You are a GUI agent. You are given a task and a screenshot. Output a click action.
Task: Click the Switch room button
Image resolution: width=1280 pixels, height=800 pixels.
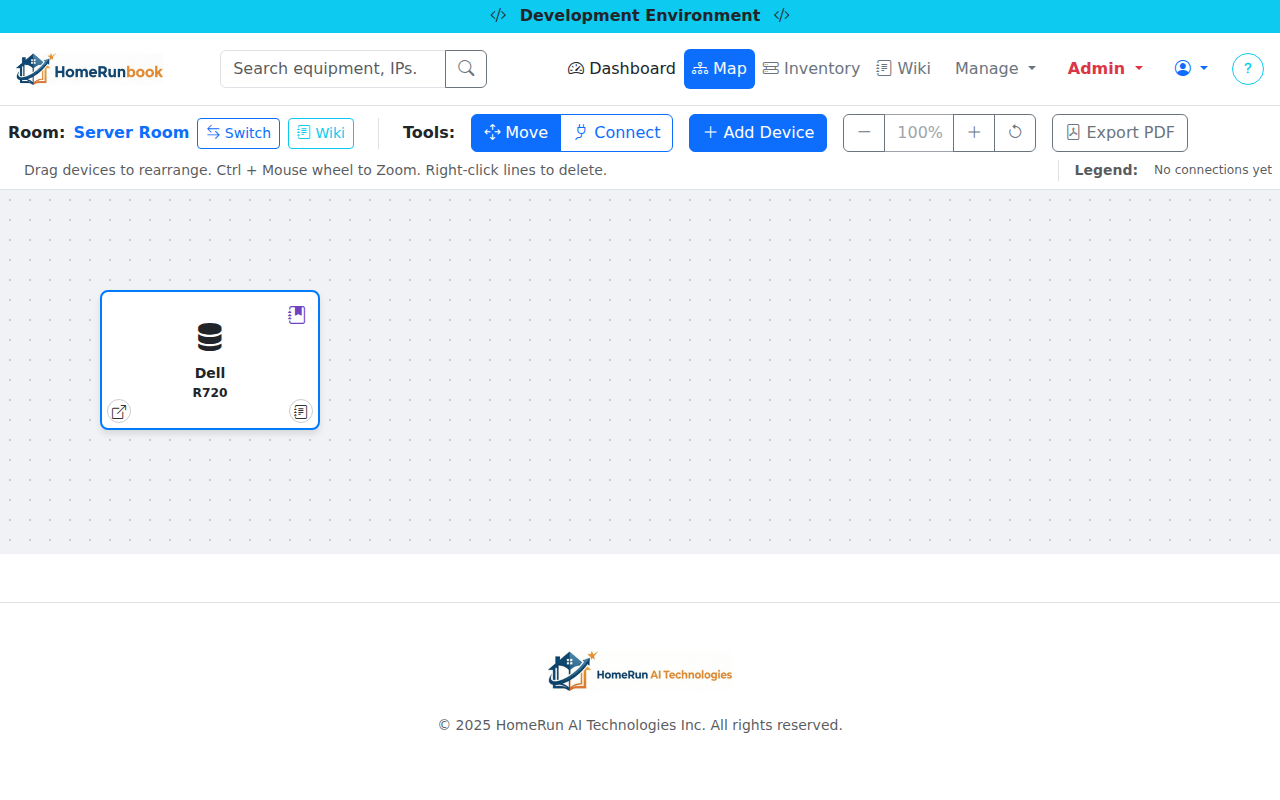(238, 133)
